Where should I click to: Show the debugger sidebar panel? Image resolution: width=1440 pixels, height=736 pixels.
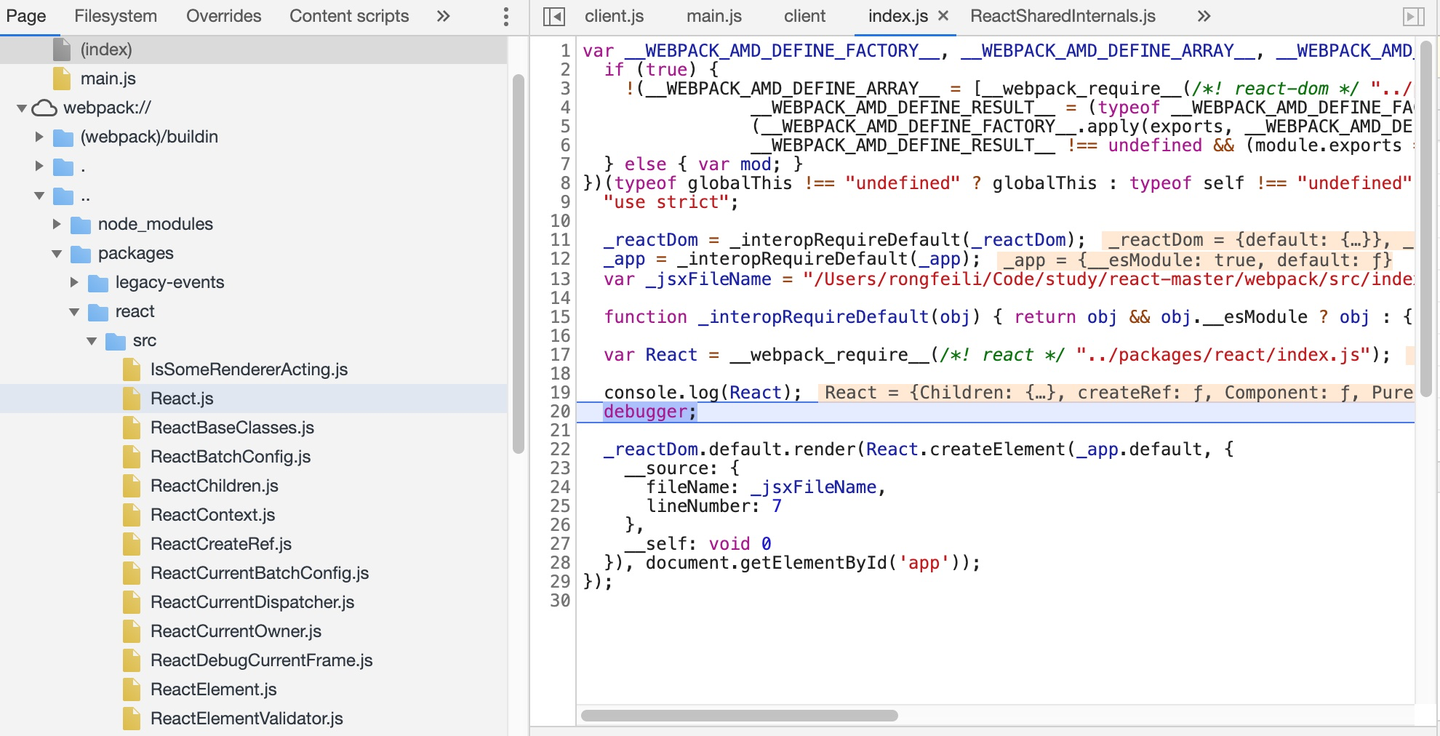1412,16
